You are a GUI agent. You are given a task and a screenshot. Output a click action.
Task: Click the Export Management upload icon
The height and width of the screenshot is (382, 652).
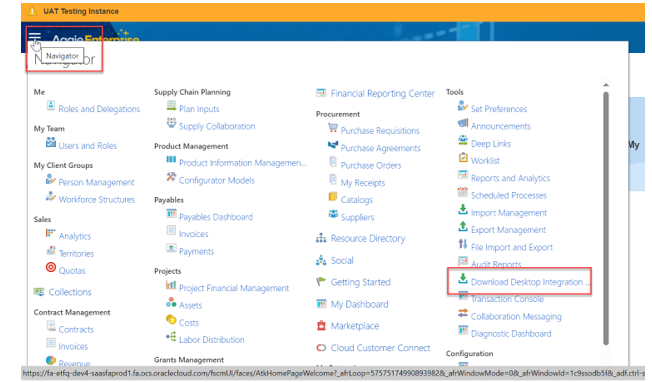coord(463,226)
